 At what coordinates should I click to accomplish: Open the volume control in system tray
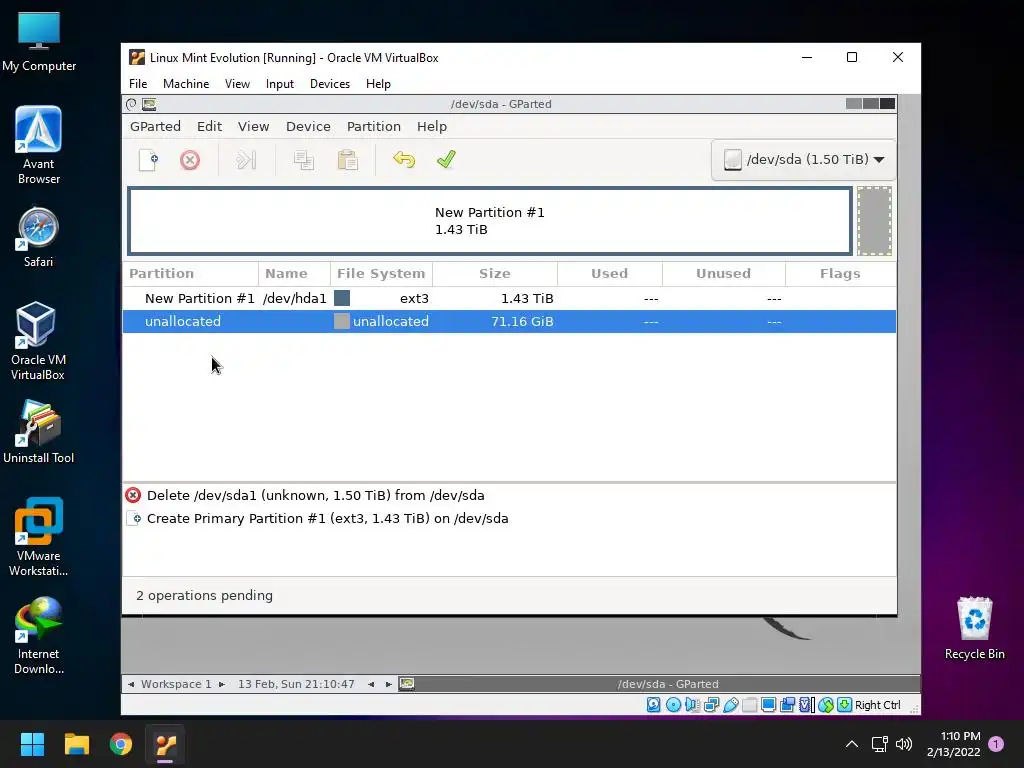(904, 744)
